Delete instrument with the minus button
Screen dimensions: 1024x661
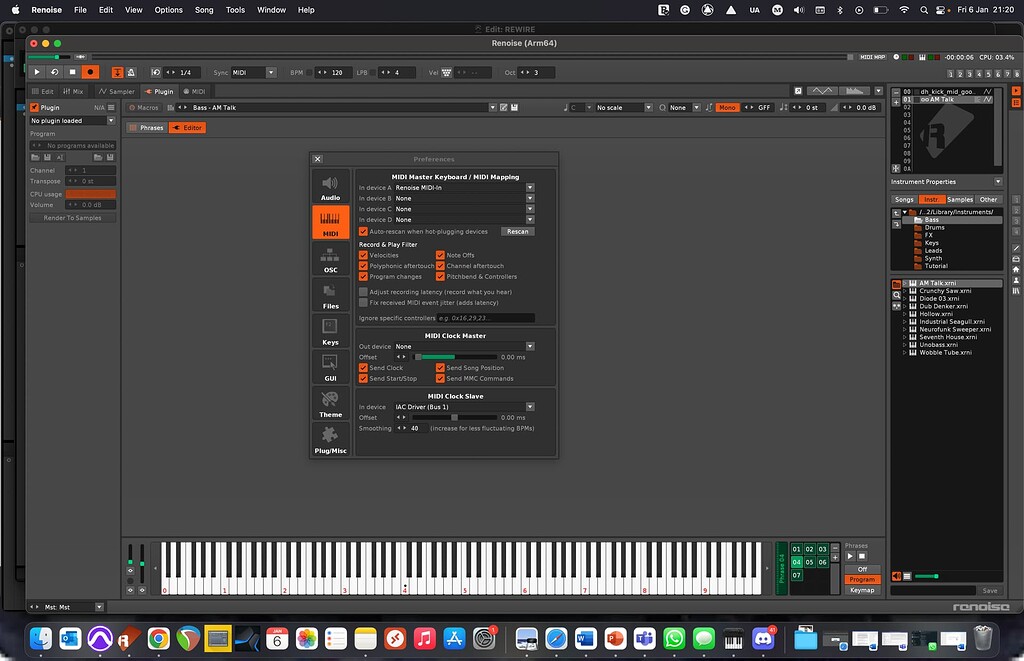896,92
